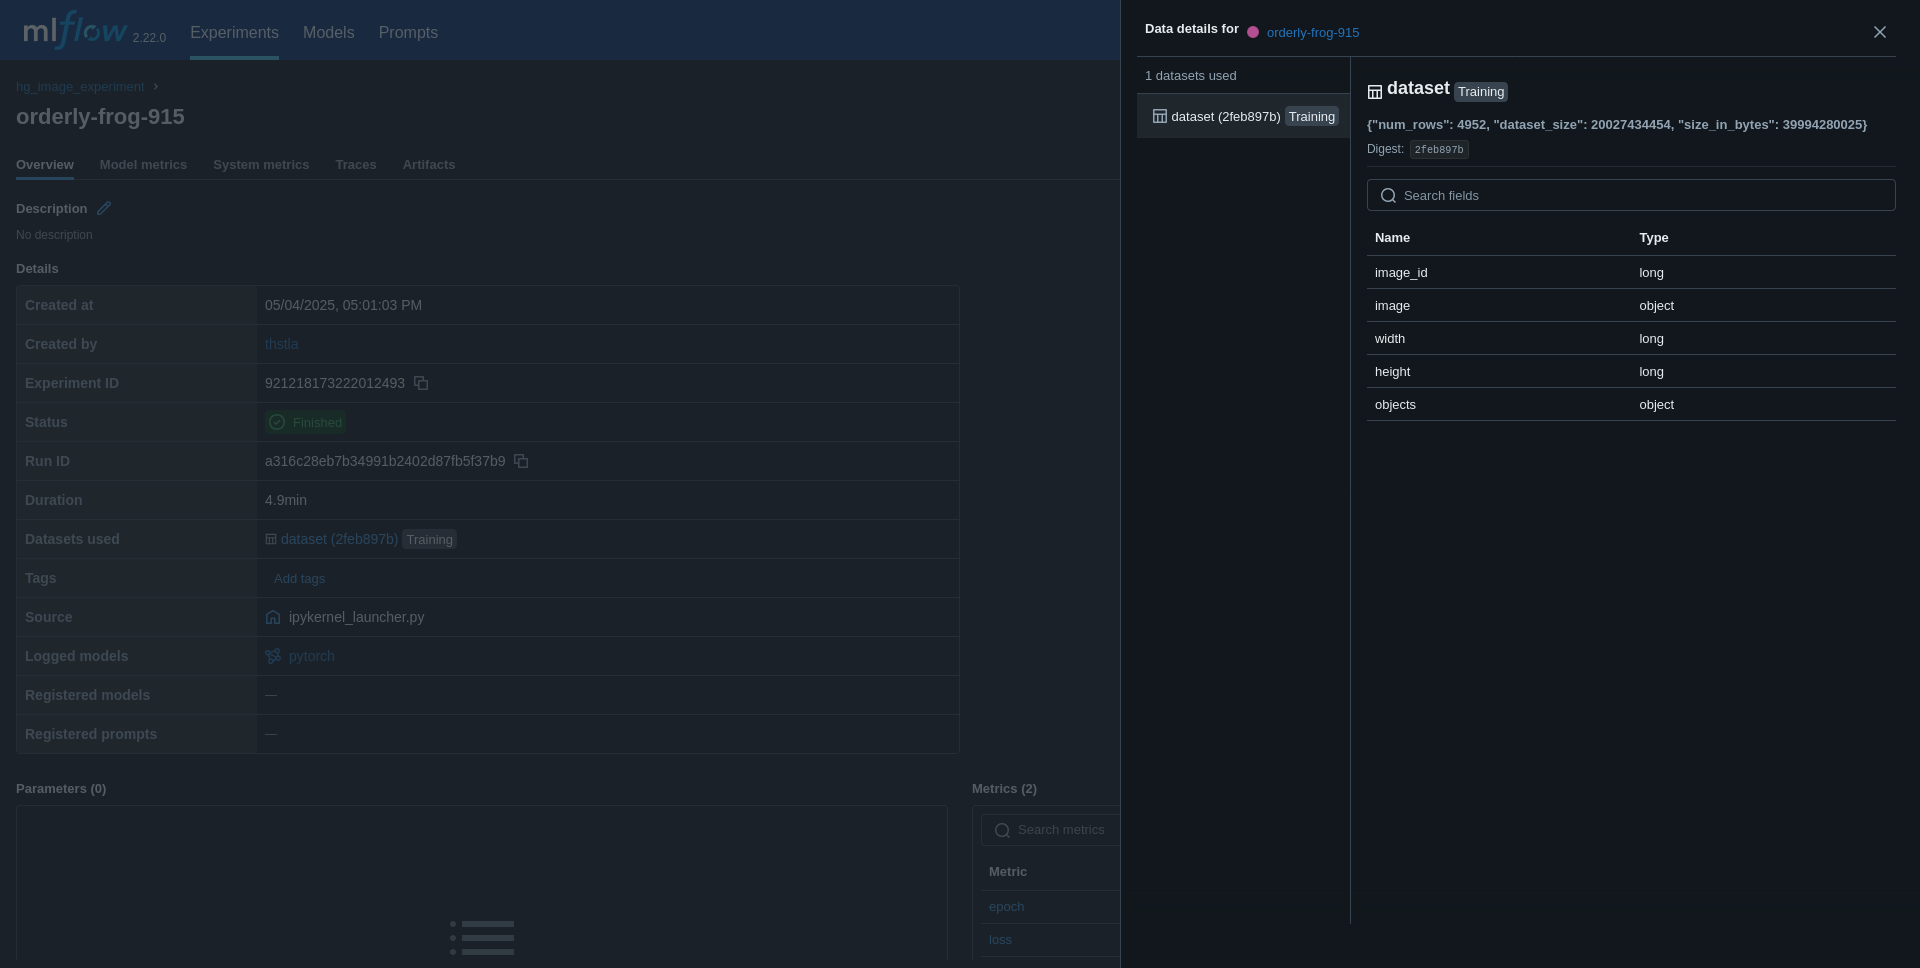Open the loss metric link
Image resolution: width=1920 pixels, height=968 pixels.
click(1000, 940)
